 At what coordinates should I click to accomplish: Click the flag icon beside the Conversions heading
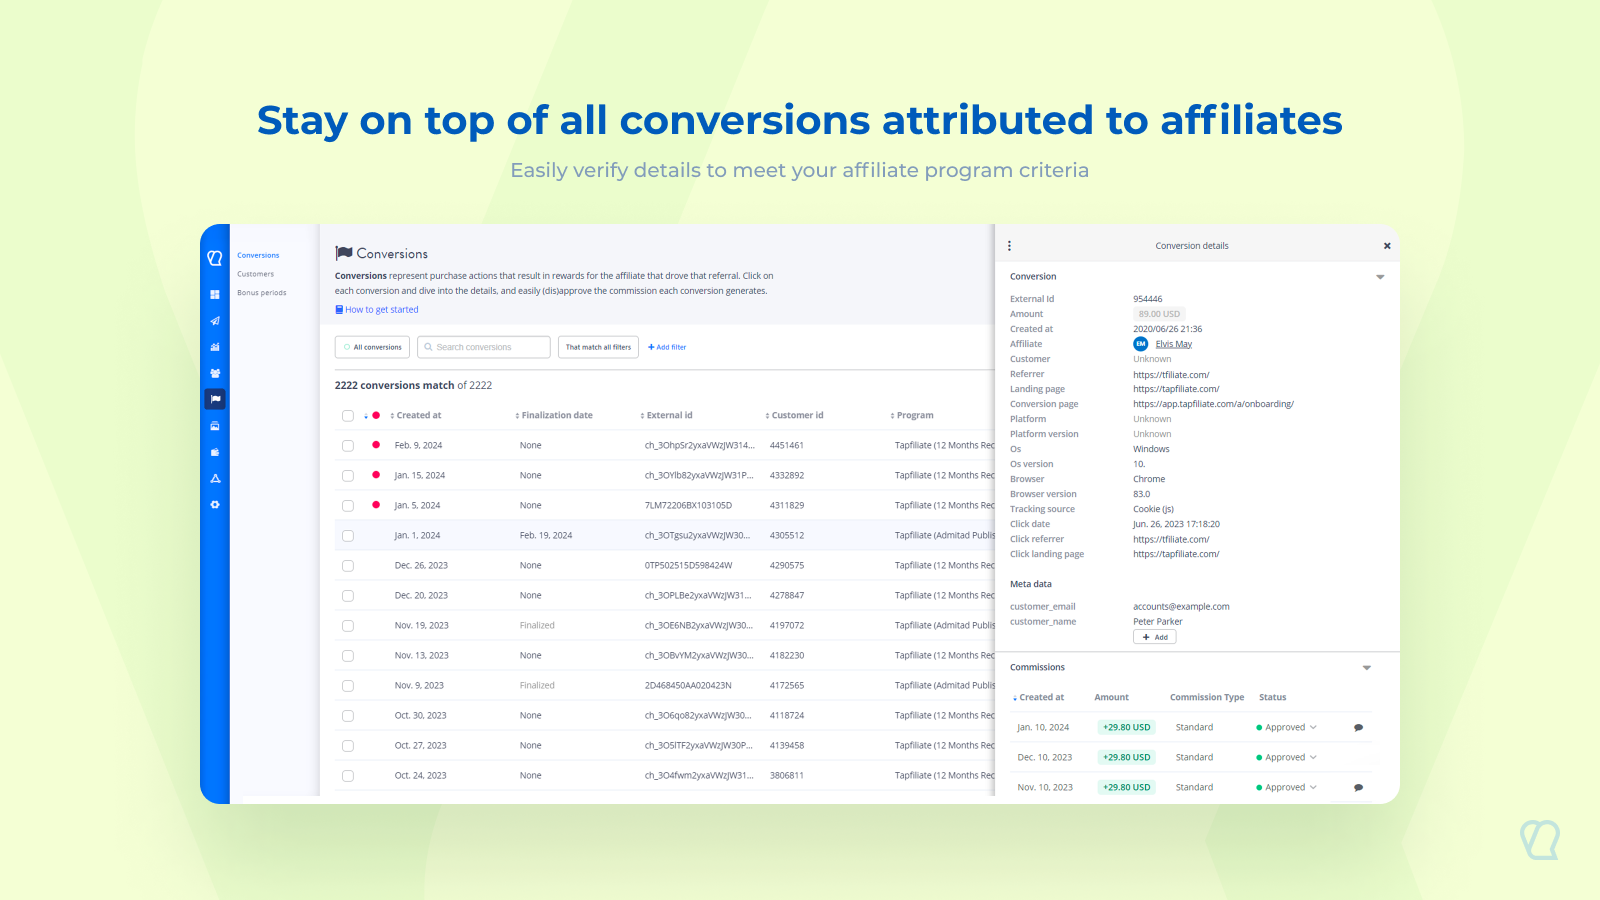click(x=344, y=253)
